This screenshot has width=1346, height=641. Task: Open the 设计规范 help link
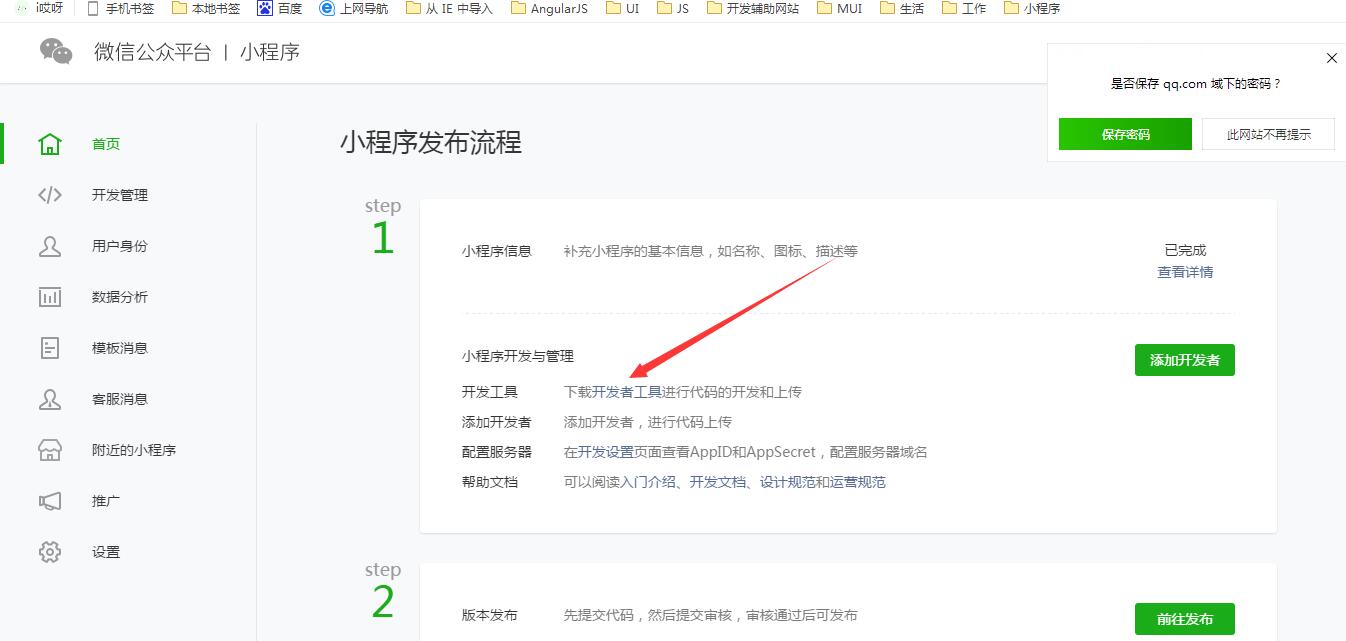pos(788,482)
